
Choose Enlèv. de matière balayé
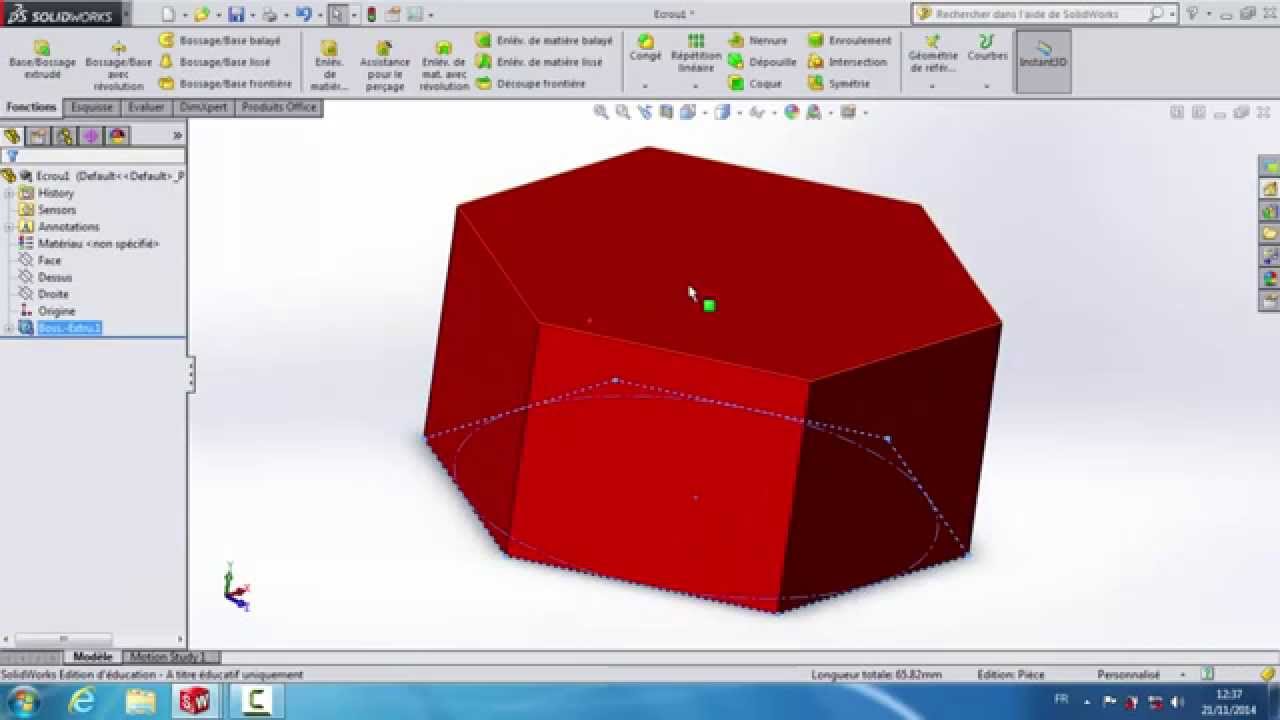(545, 41)
